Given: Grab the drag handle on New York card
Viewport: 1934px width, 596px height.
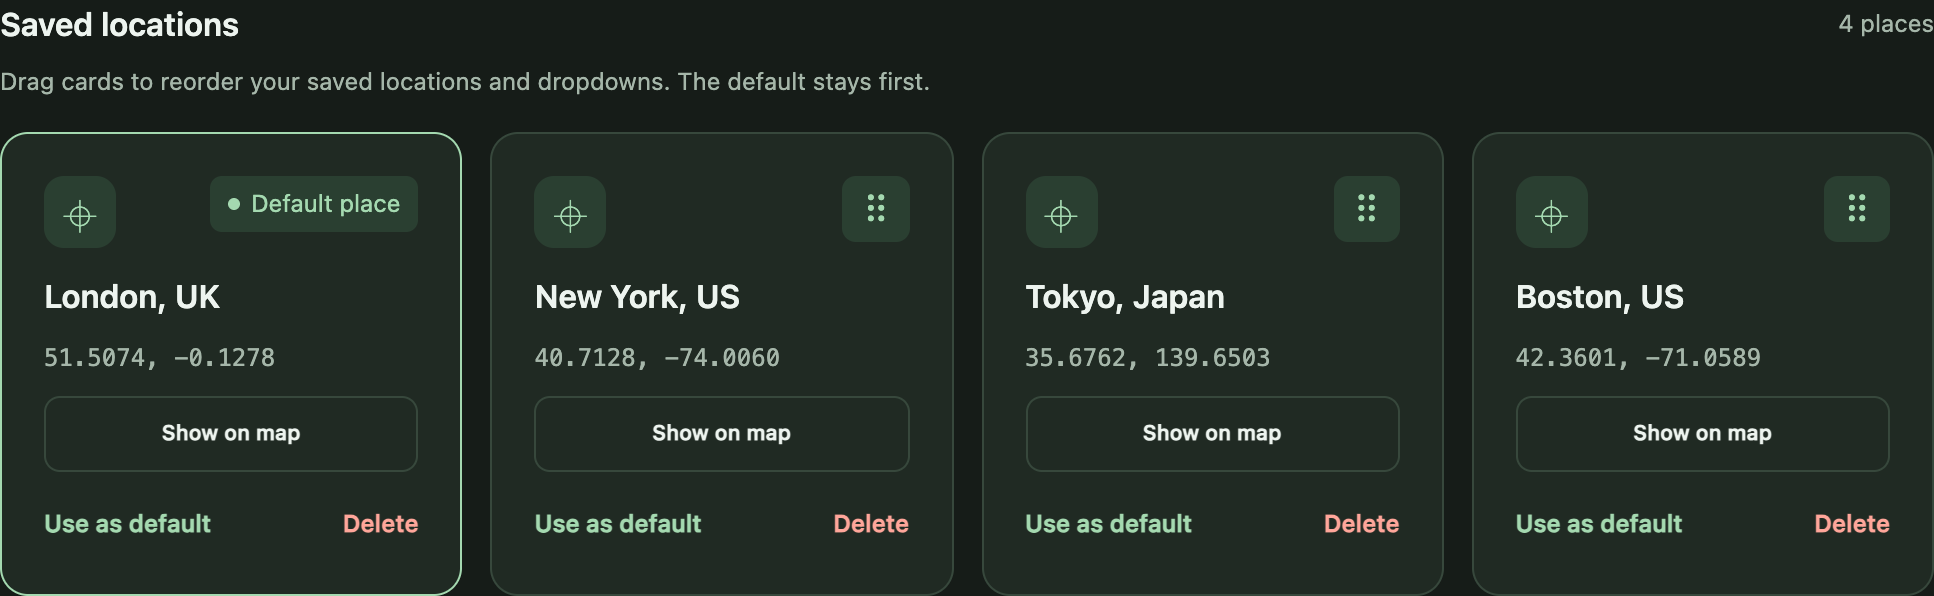Looking at the screenshot, I should click(876, 209).
